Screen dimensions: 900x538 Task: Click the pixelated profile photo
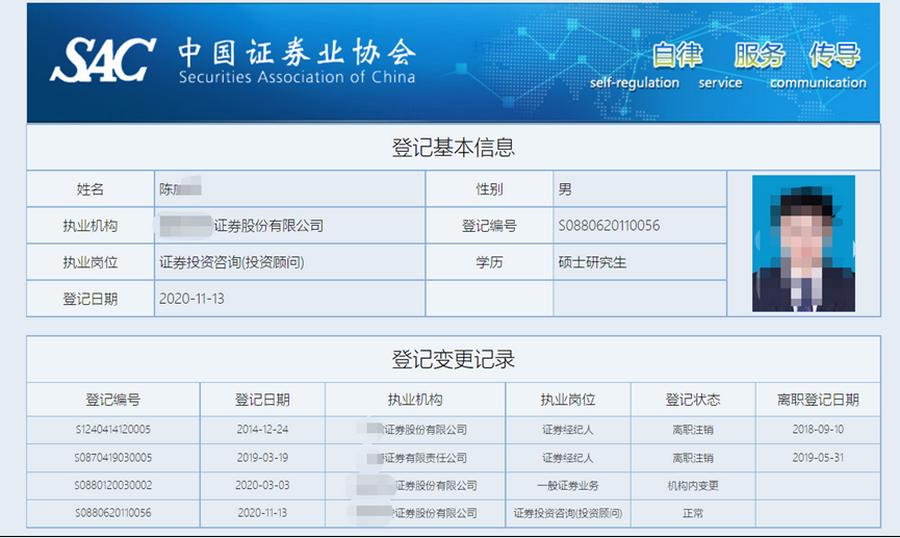tap(803, 243)
